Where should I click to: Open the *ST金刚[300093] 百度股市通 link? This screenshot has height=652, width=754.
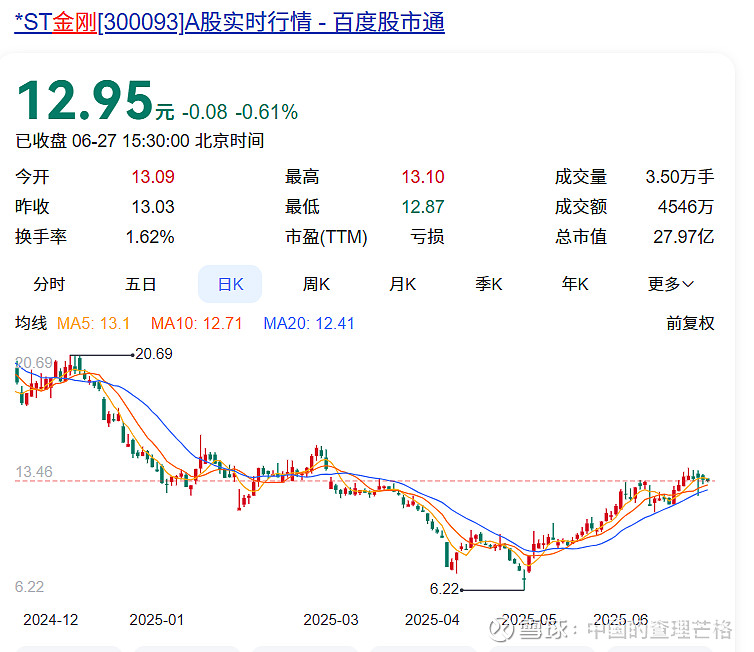click(229, 23)
